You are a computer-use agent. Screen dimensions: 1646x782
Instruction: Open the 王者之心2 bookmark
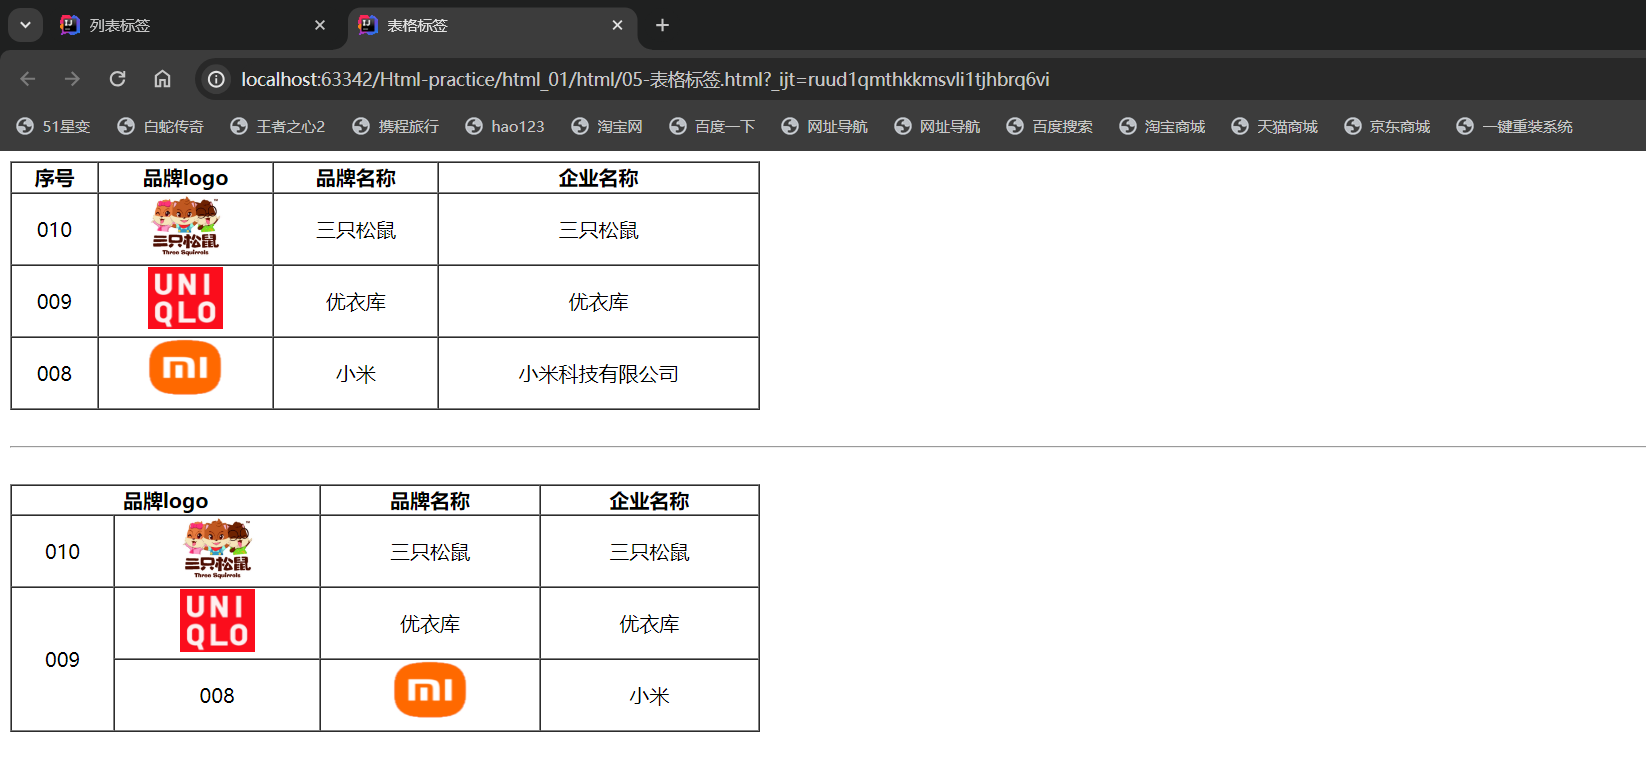tap(278, 126)
